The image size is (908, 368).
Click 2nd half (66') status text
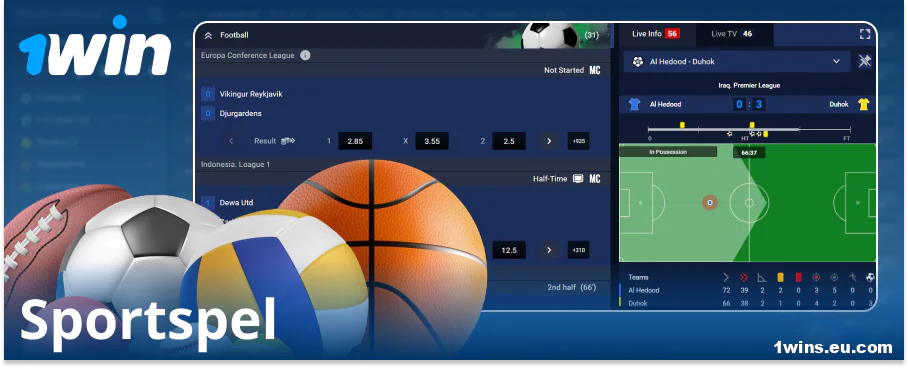pos(572,287)
